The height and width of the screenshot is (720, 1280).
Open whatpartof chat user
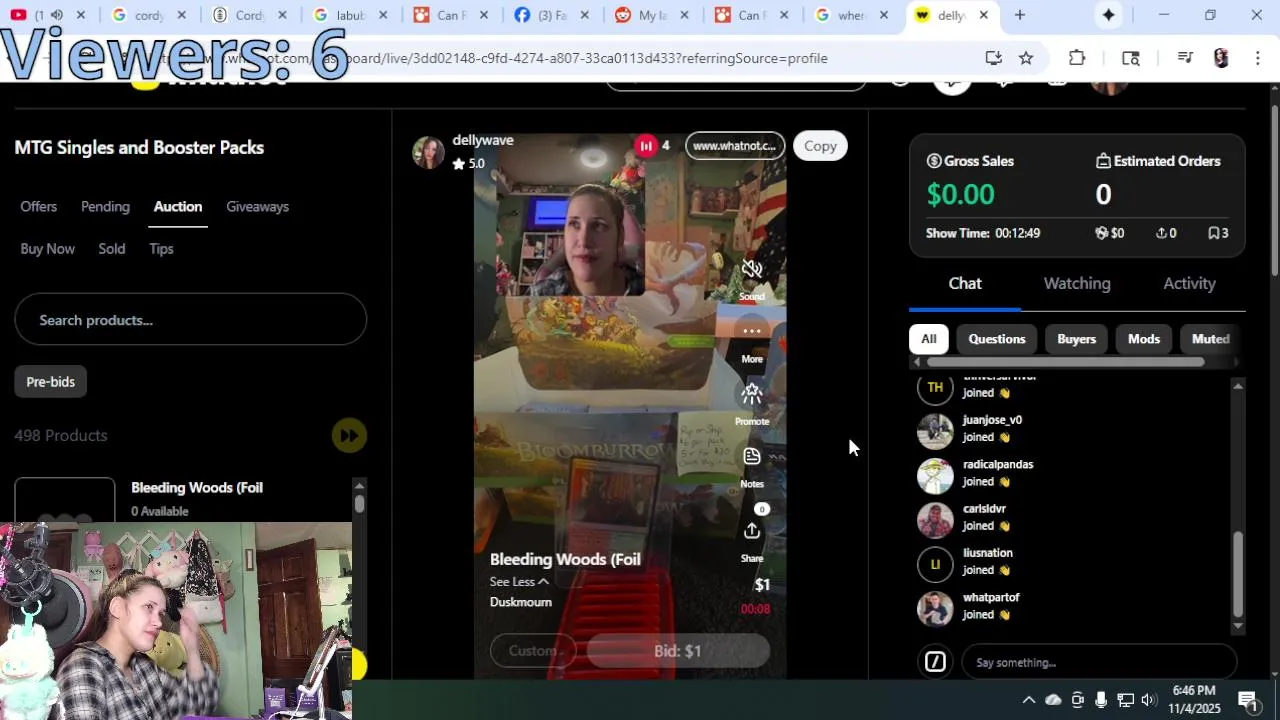coord(991,597)
